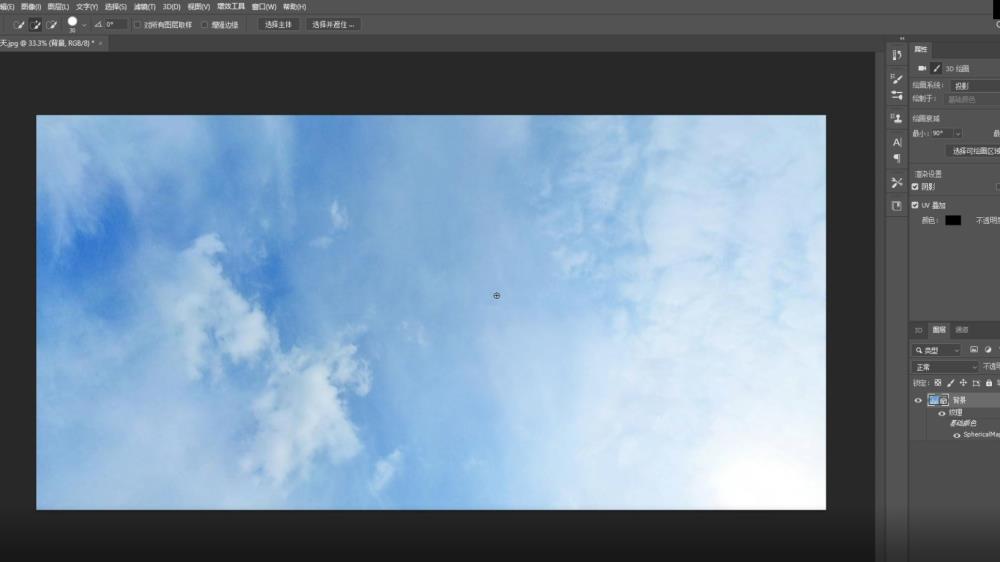Click the 选择主体 button

tap(278, 25)
